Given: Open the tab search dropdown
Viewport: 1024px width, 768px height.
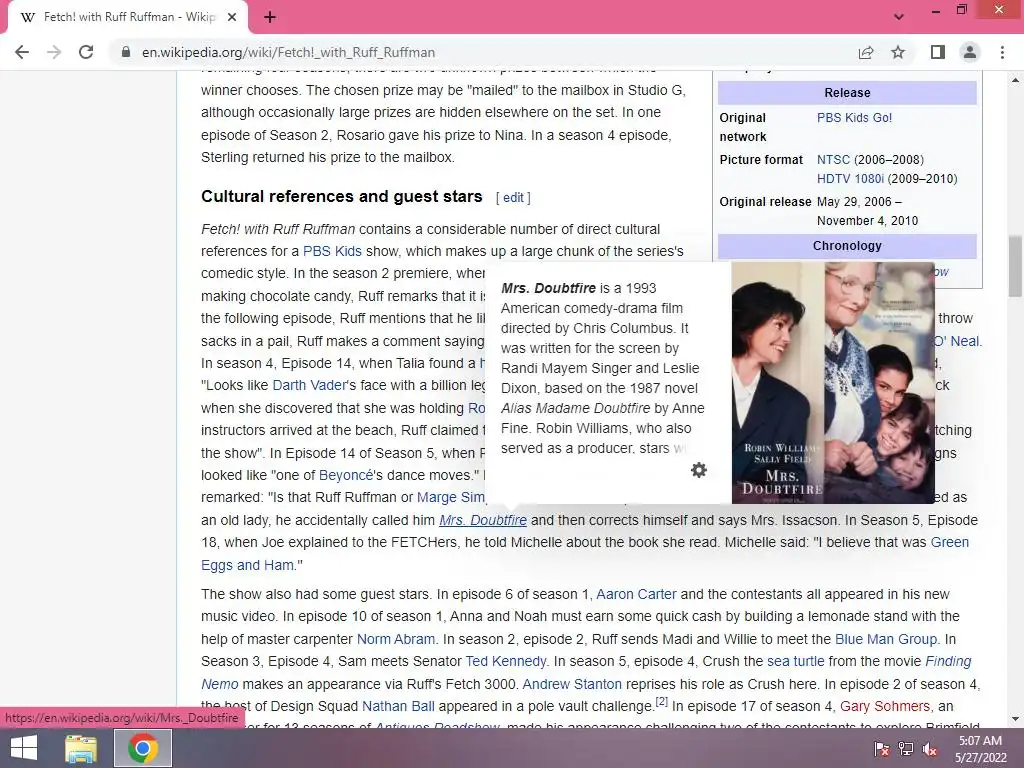Looking at the screenshot, I should 899,17.
